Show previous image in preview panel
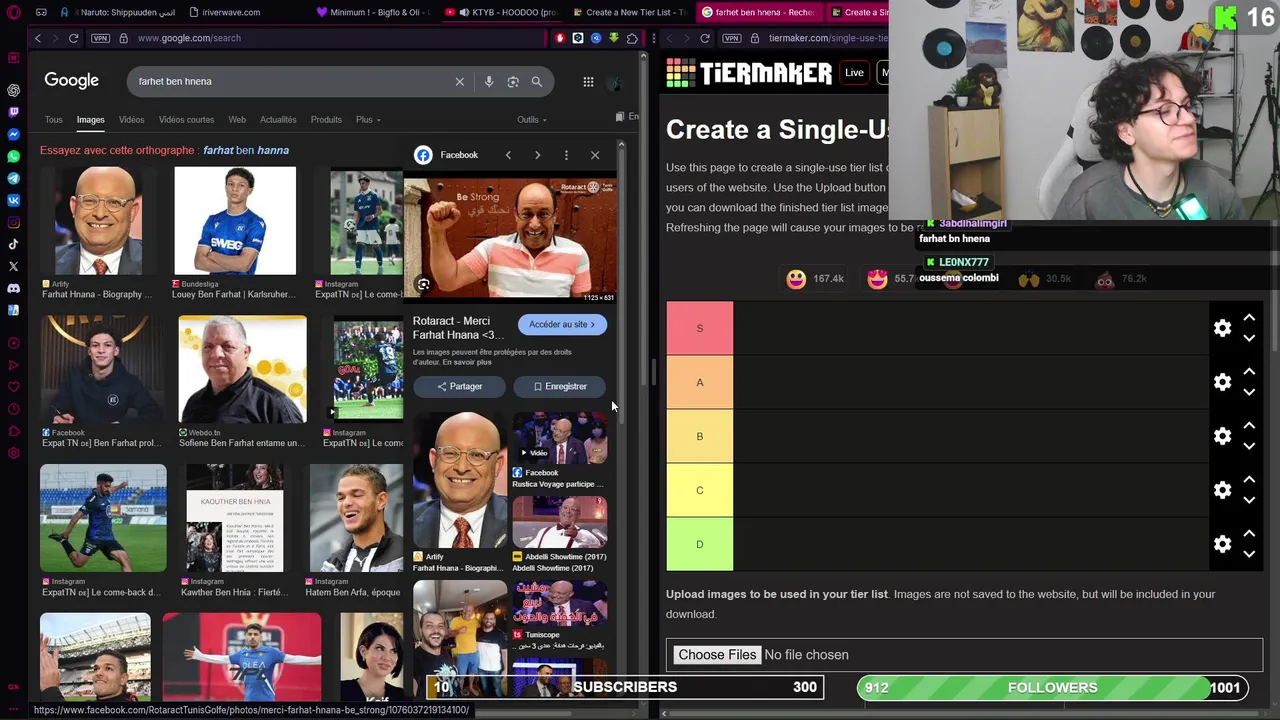 [x=508, y=155]
